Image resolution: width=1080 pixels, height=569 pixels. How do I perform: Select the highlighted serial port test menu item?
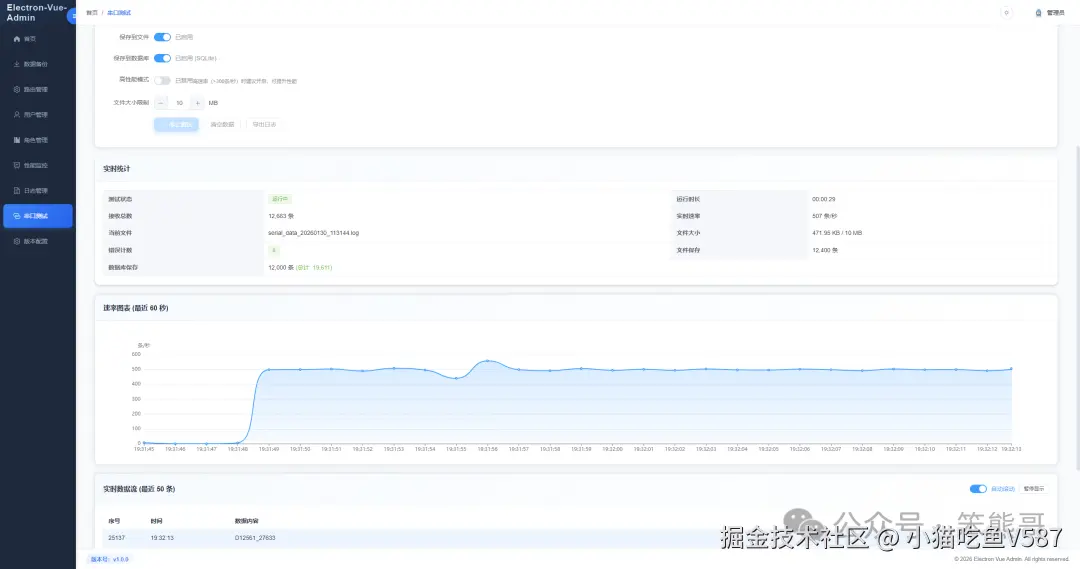pyautogui.click(x=38, y=216)
